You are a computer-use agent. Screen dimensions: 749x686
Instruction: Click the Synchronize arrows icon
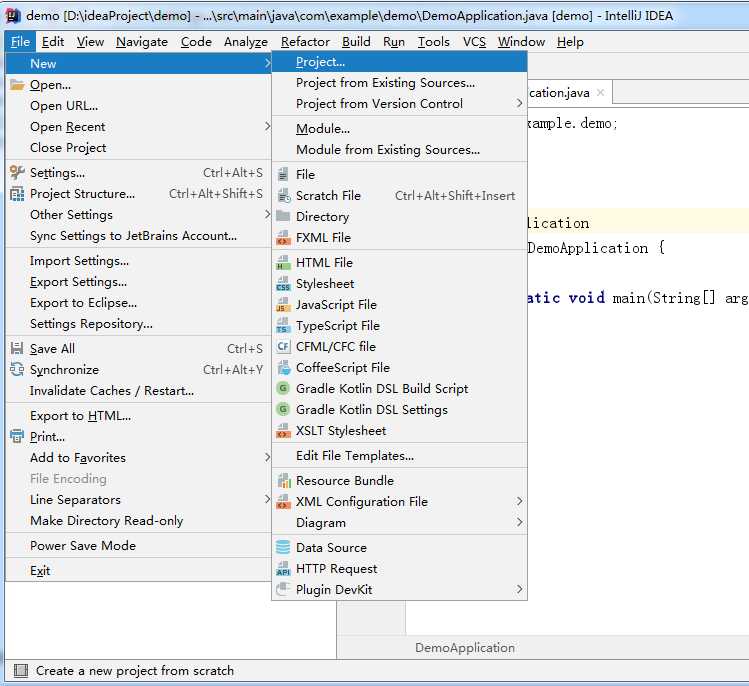[x=17, y=369]
